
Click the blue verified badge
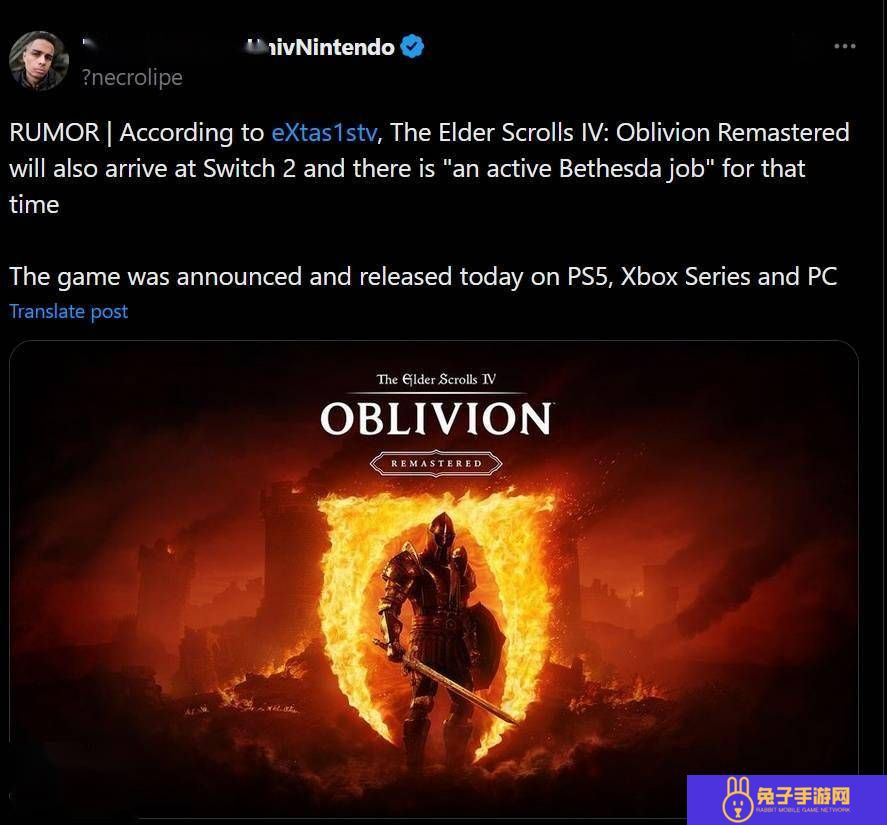[x=412, y=46]
